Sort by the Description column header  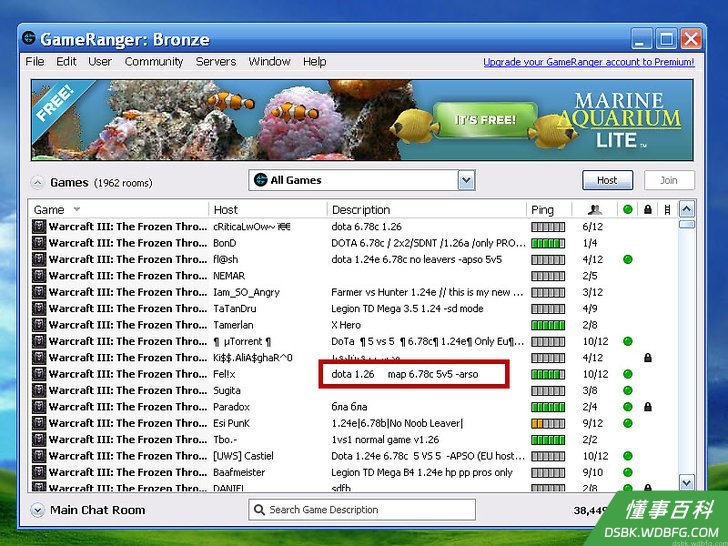tap(426, 210)
